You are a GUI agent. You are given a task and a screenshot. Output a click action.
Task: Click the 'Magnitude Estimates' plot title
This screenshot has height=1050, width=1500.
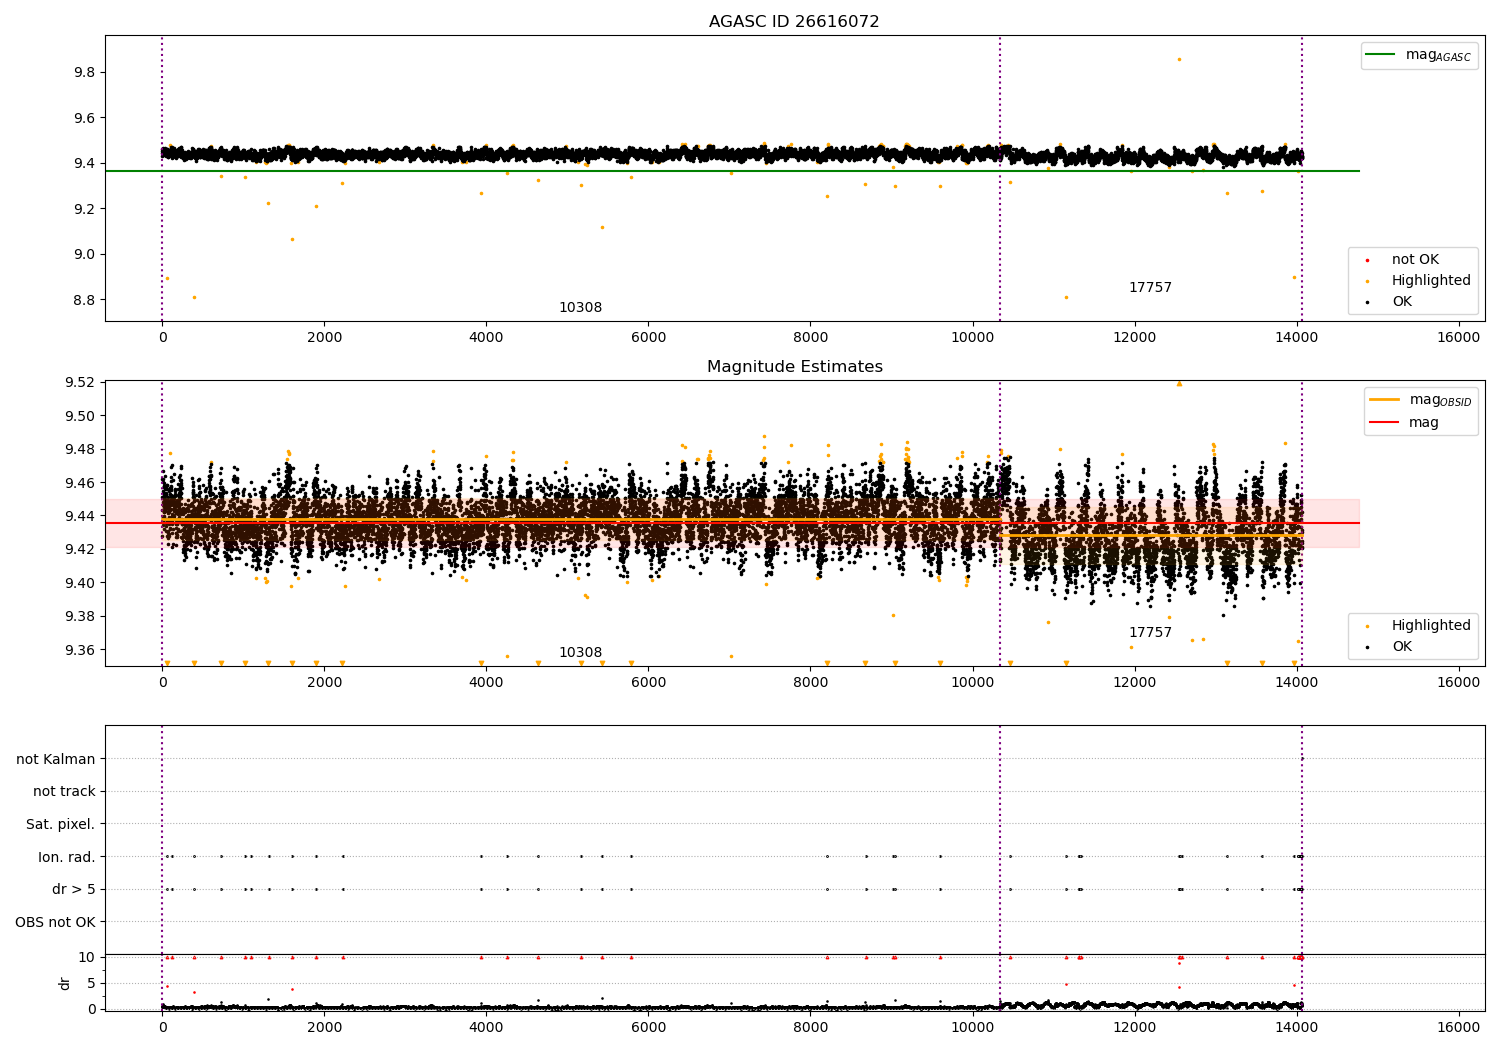[794, 367]
